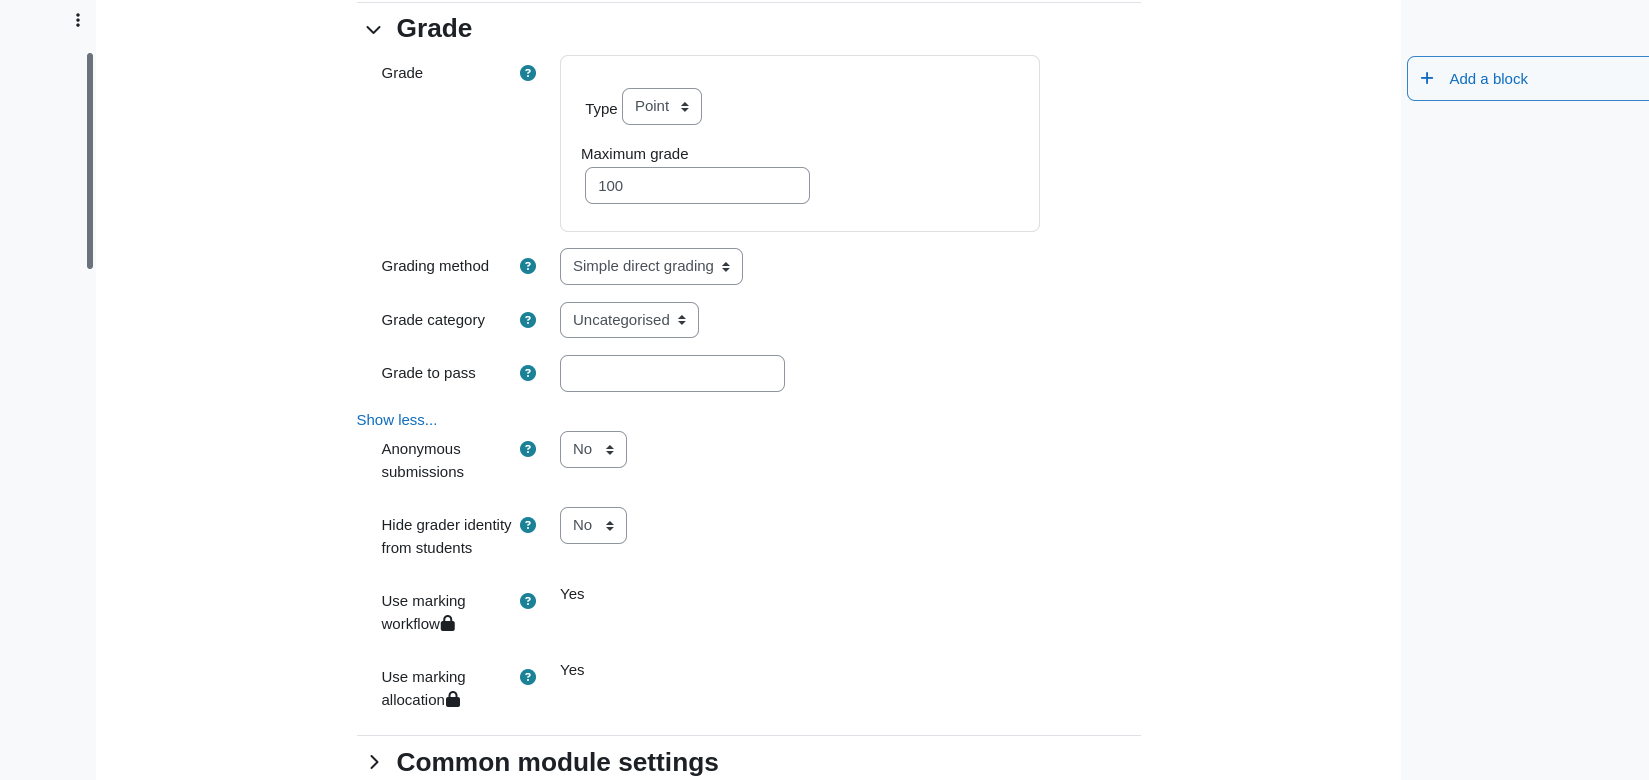This screenshot has height=780, width=1649.
Task: Open the Grading method dropdown
Action: (651, 266)
